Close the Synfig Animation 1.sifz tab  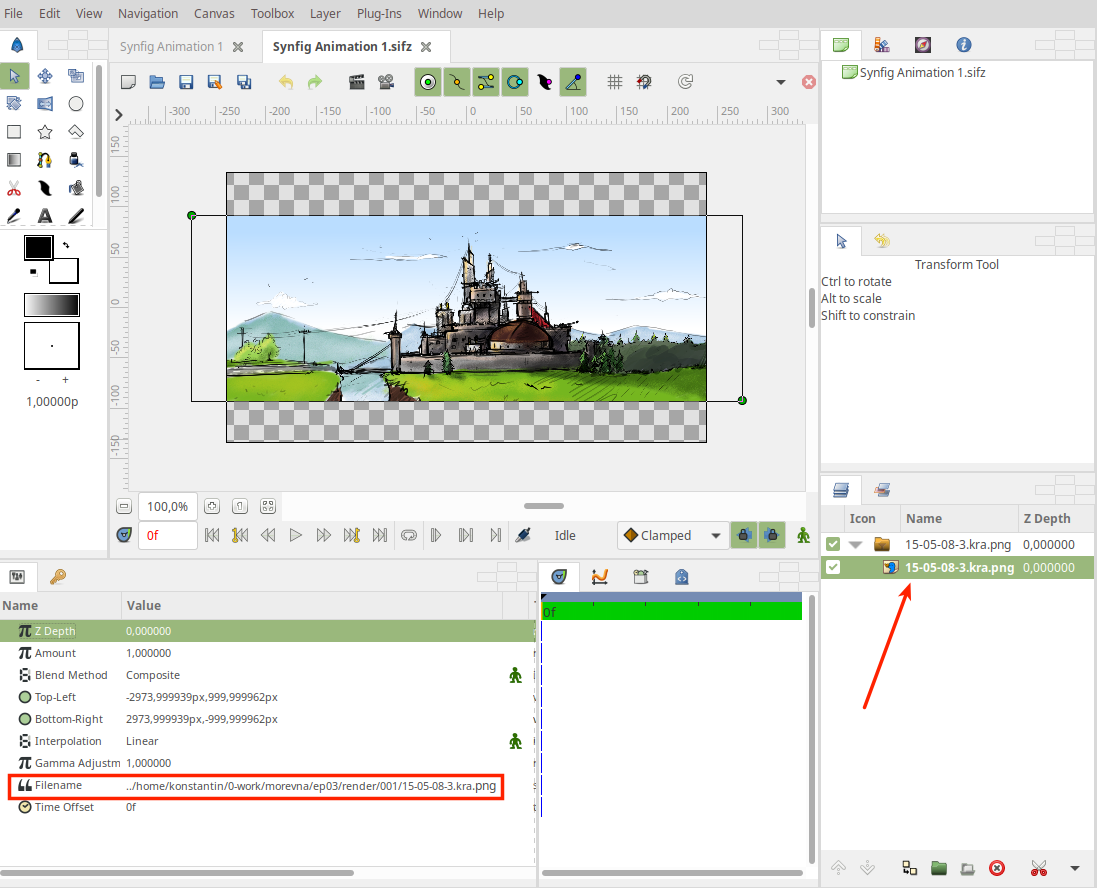pos(426,47)
